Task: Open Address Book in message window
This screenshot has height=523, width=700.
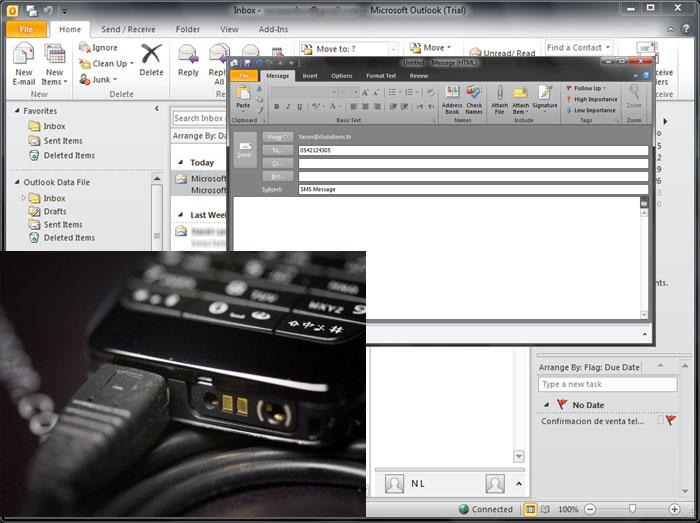Action: pyautogui.click(x=452, y=100)
